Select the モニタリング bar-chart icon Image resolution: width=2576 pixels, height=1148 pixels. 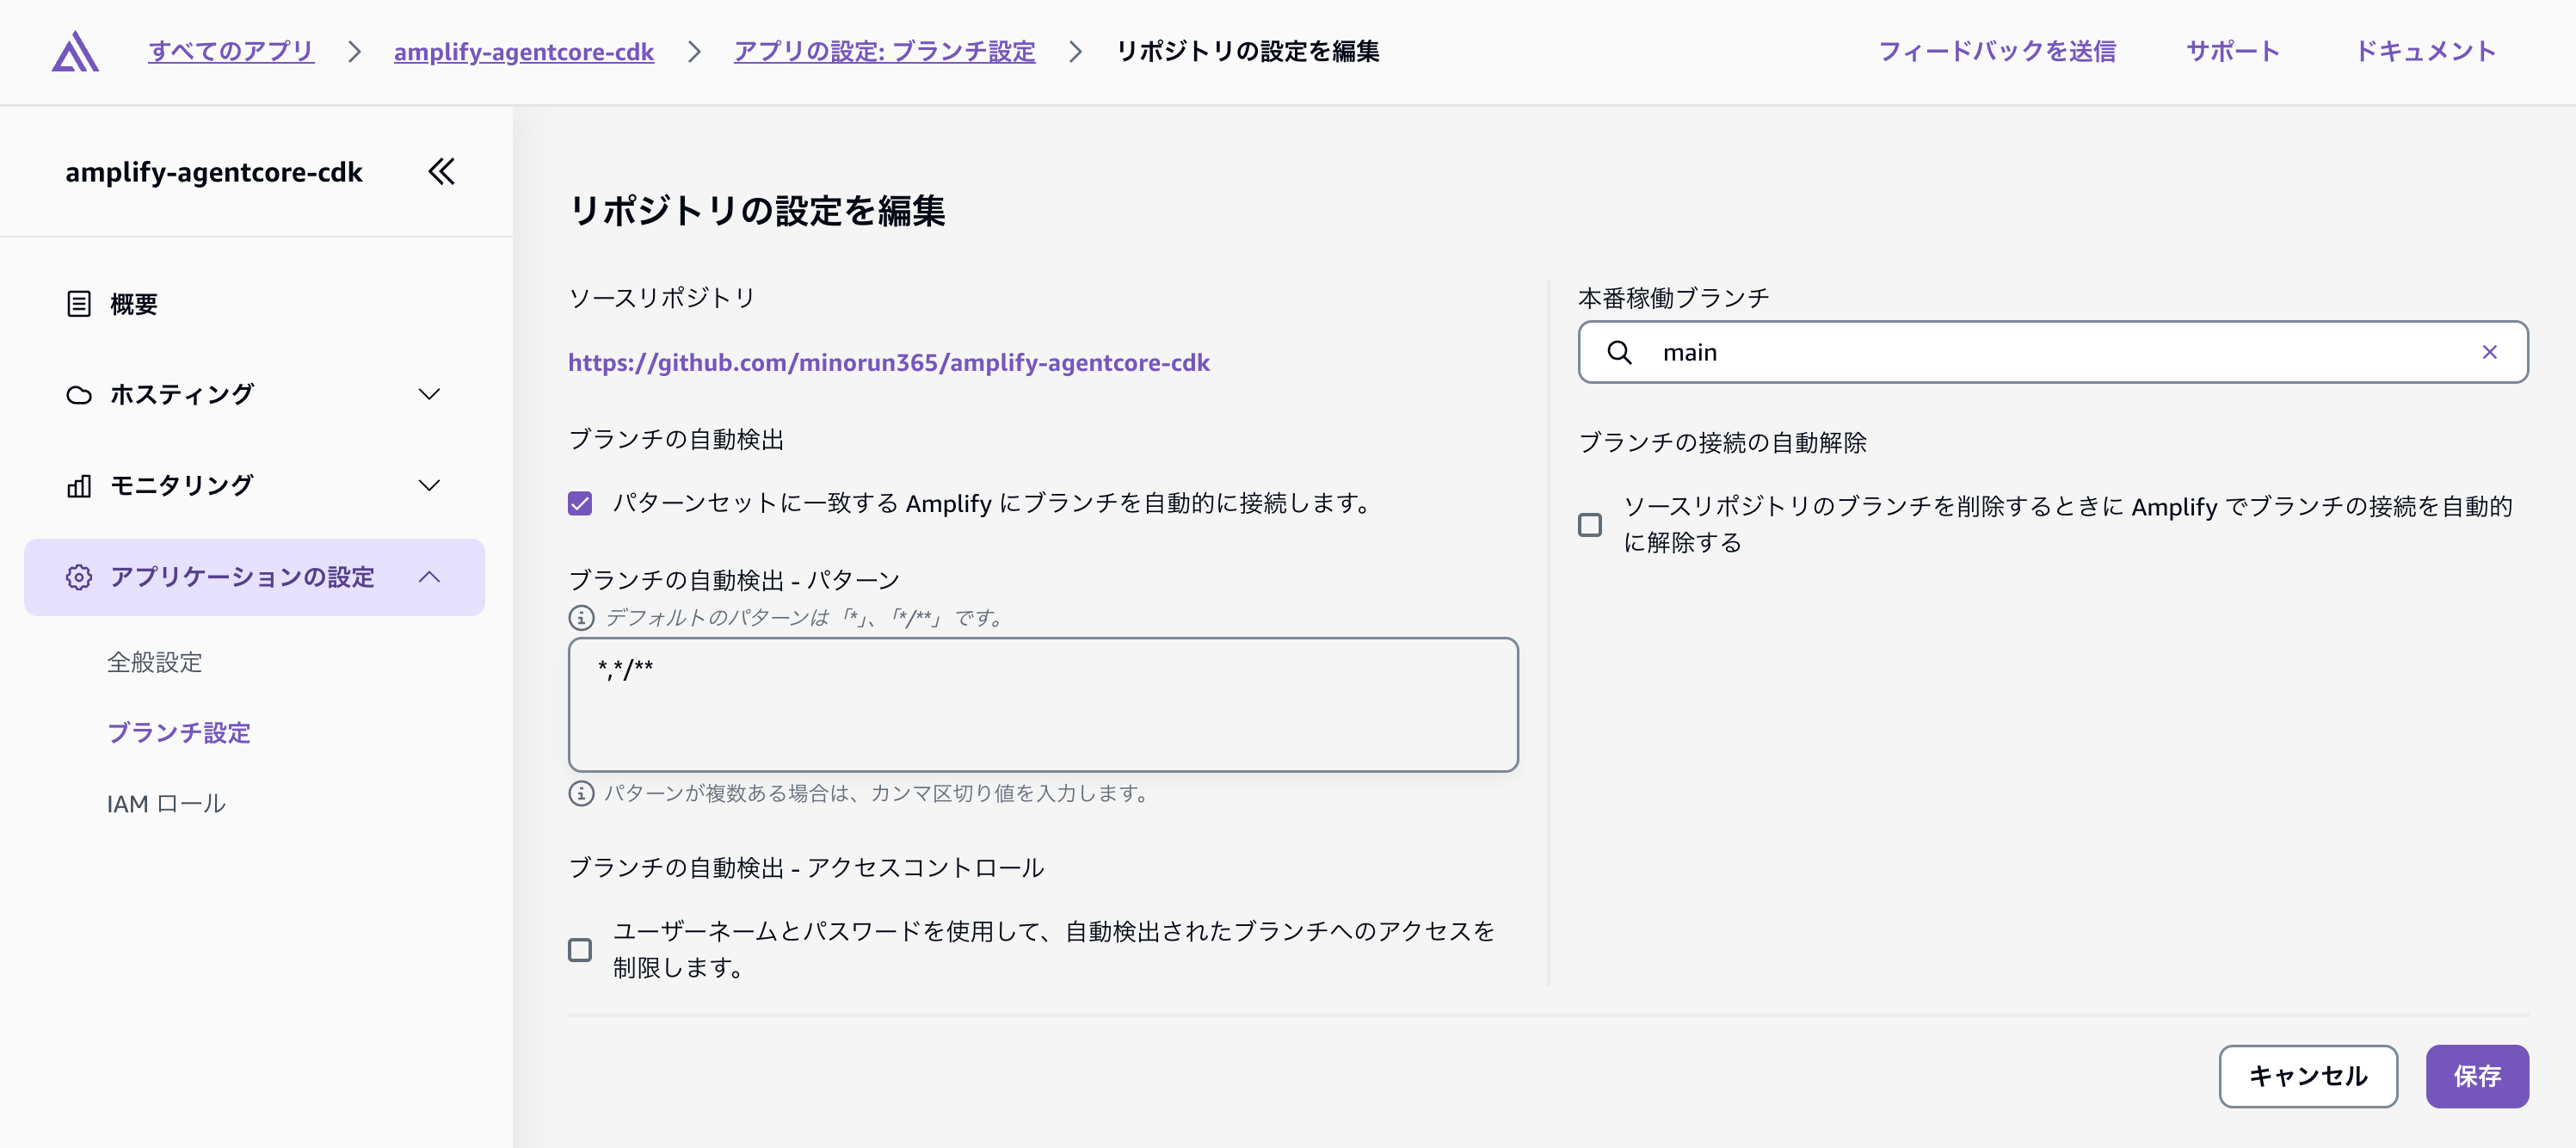[80, 485]
